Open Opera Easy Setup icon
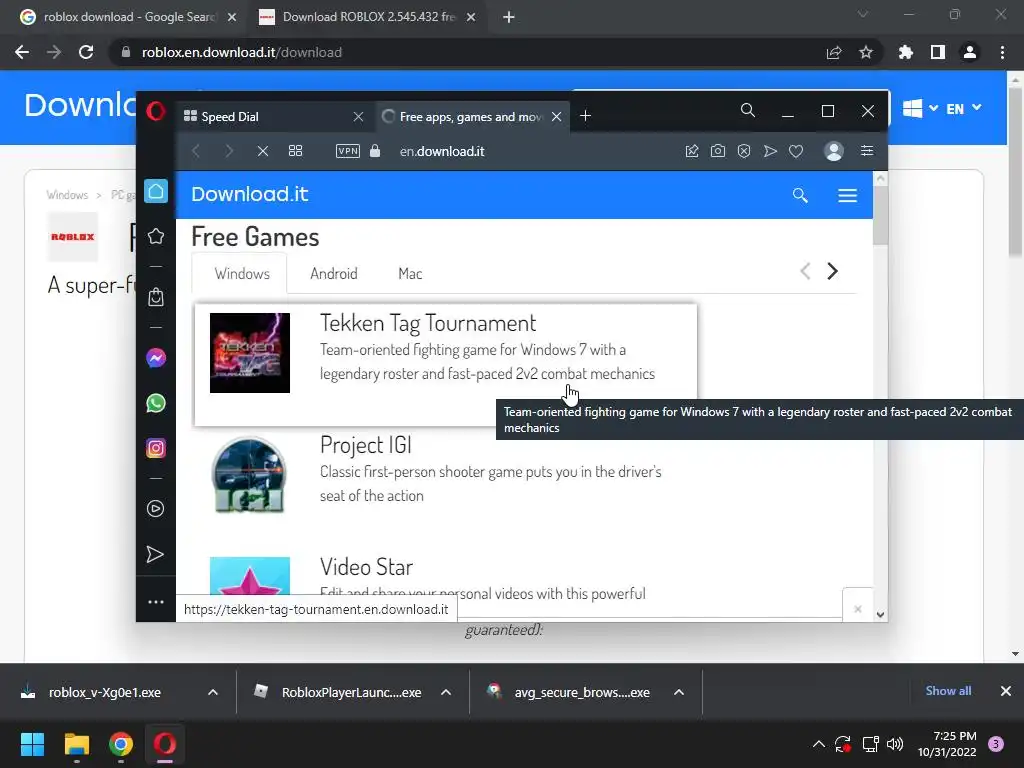The width and height of the screenshot is (1024, 768). [x=867, y=151]
